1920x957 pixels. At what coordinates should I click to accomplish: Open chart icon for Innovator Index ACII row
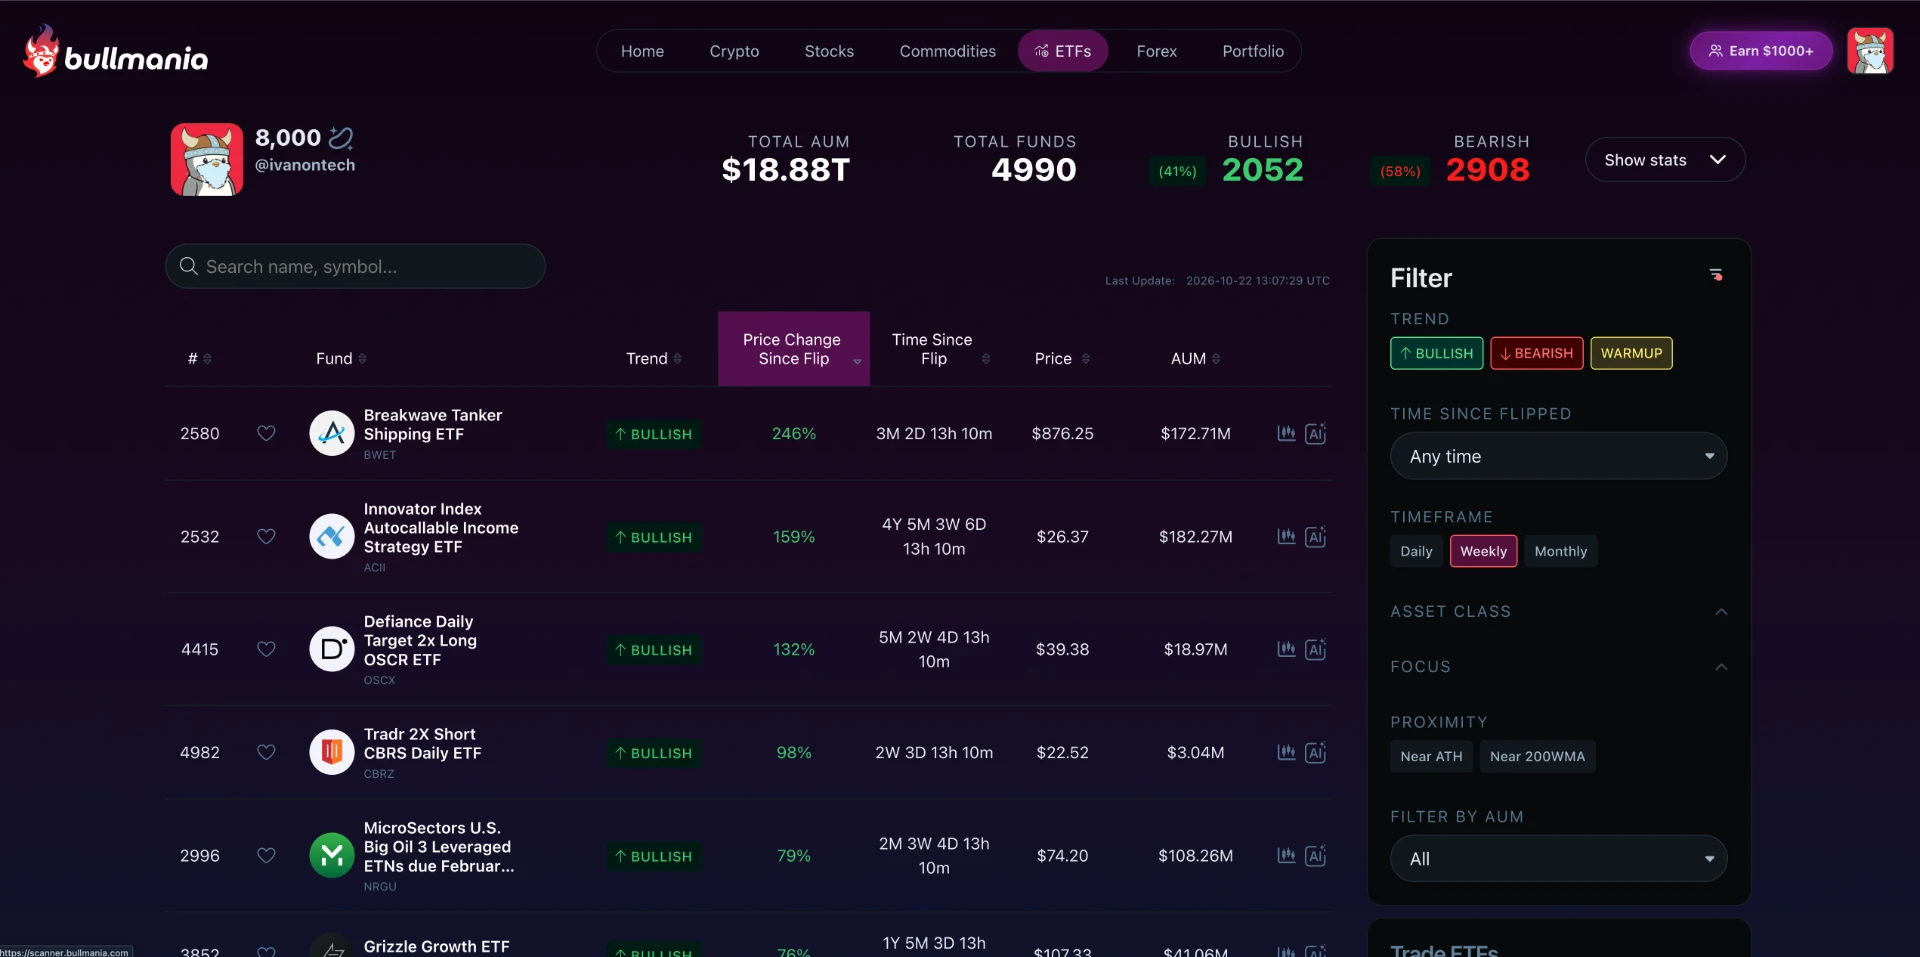point(1286,536)
